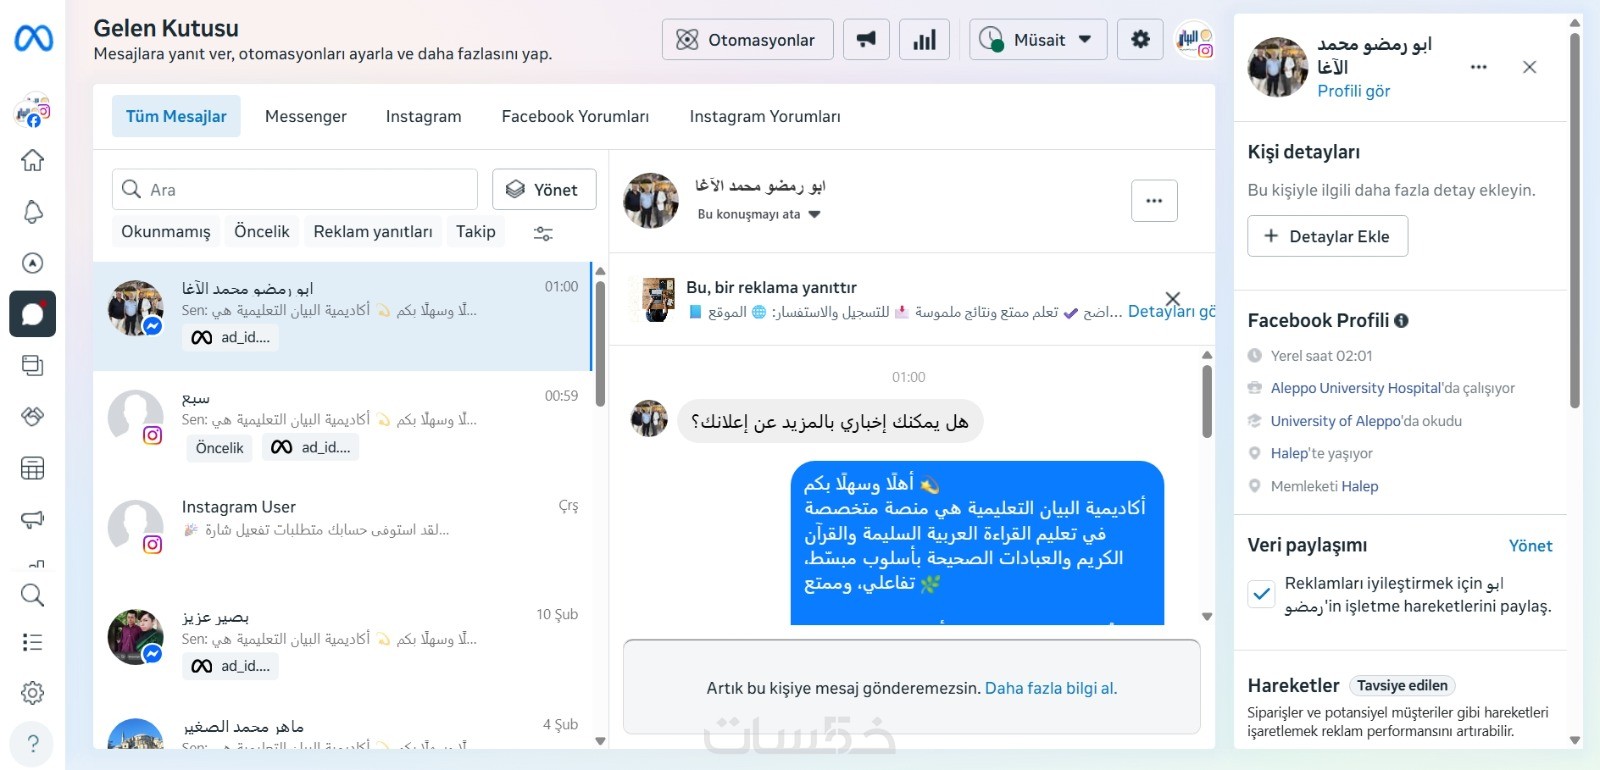The width and height of the screenshot is (1600, 770).
Task: Toggle the share business activity checkbox
Action: coord(1262,594)
